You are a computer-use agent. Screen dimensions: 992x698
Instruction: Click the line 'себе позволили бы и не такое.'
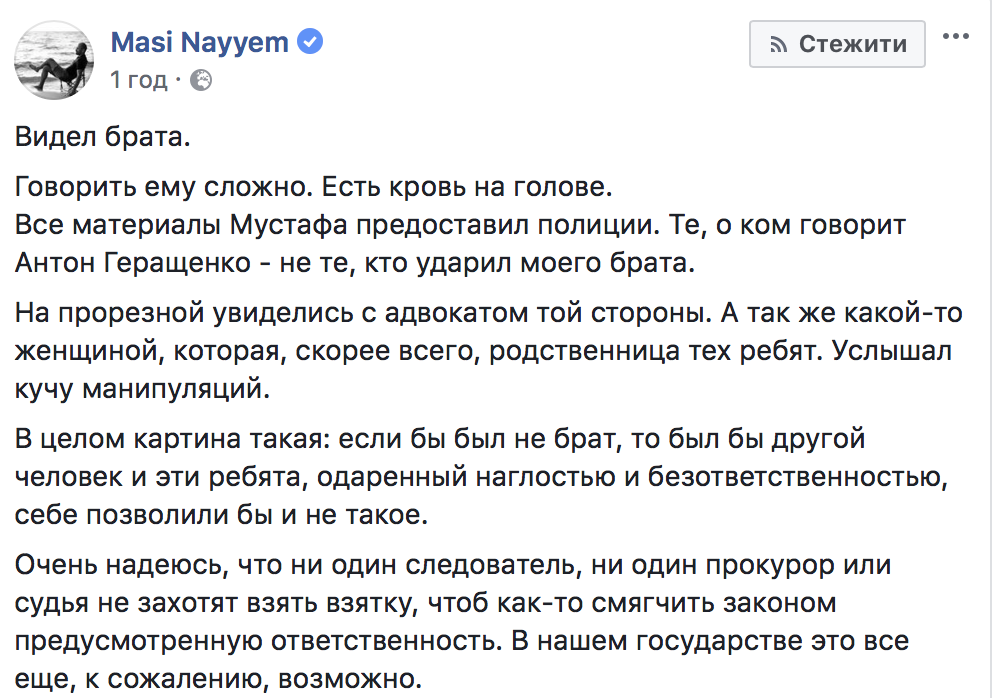221,514
